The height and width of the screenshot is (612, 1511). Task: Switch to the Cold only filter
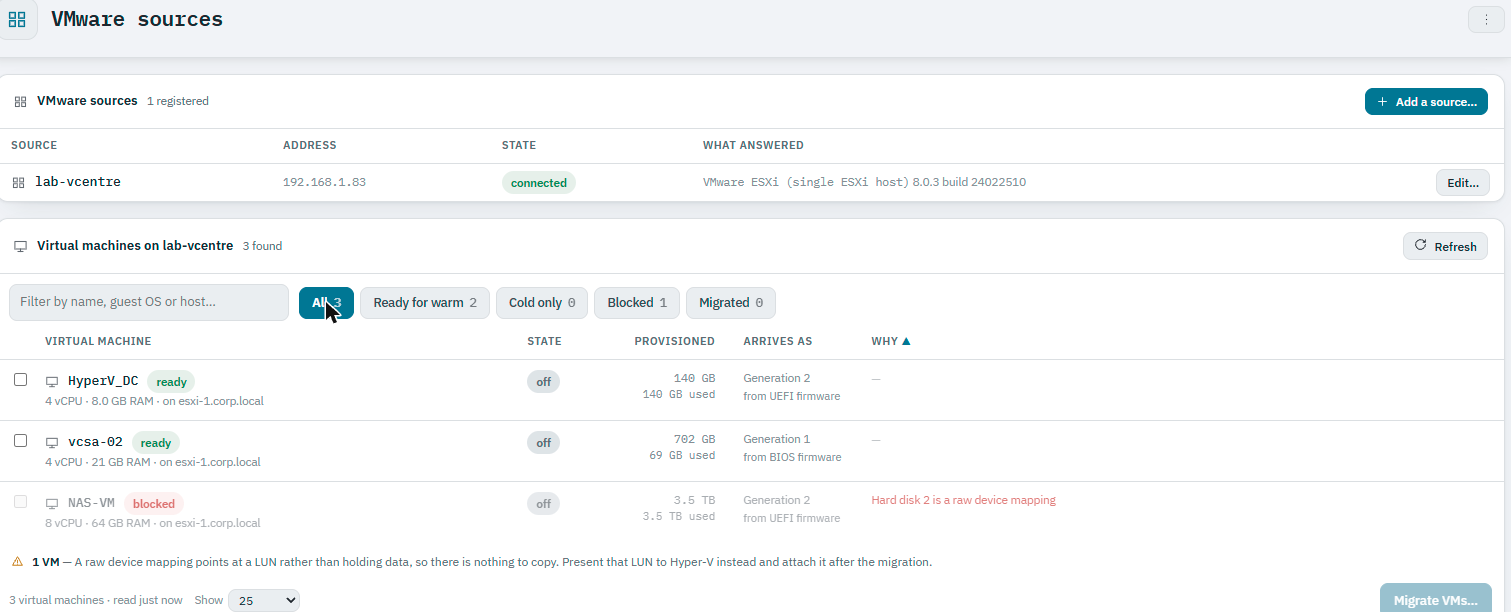click(542, 303)
